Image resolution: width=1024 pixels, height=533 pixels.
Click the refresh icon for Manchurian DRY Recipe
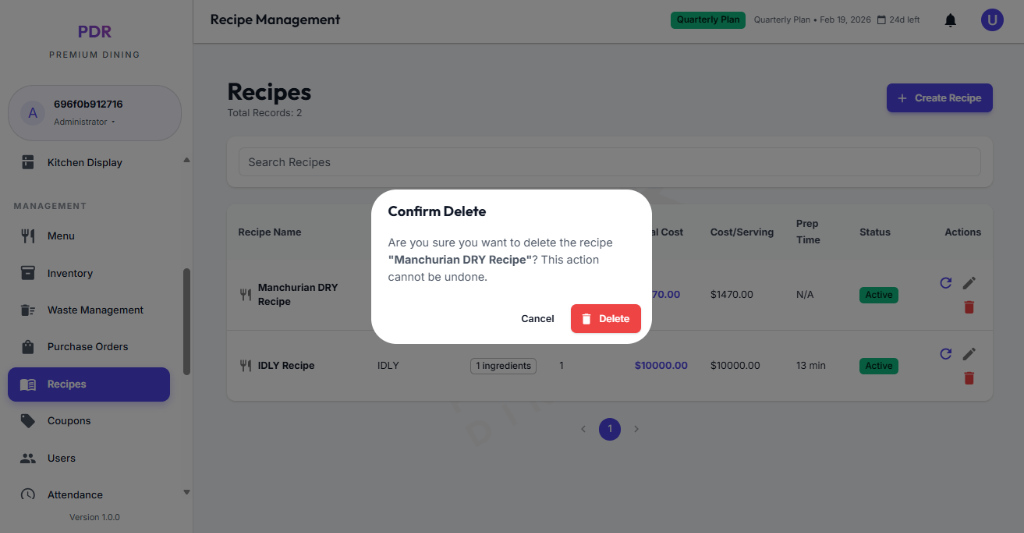click(946, 283)
